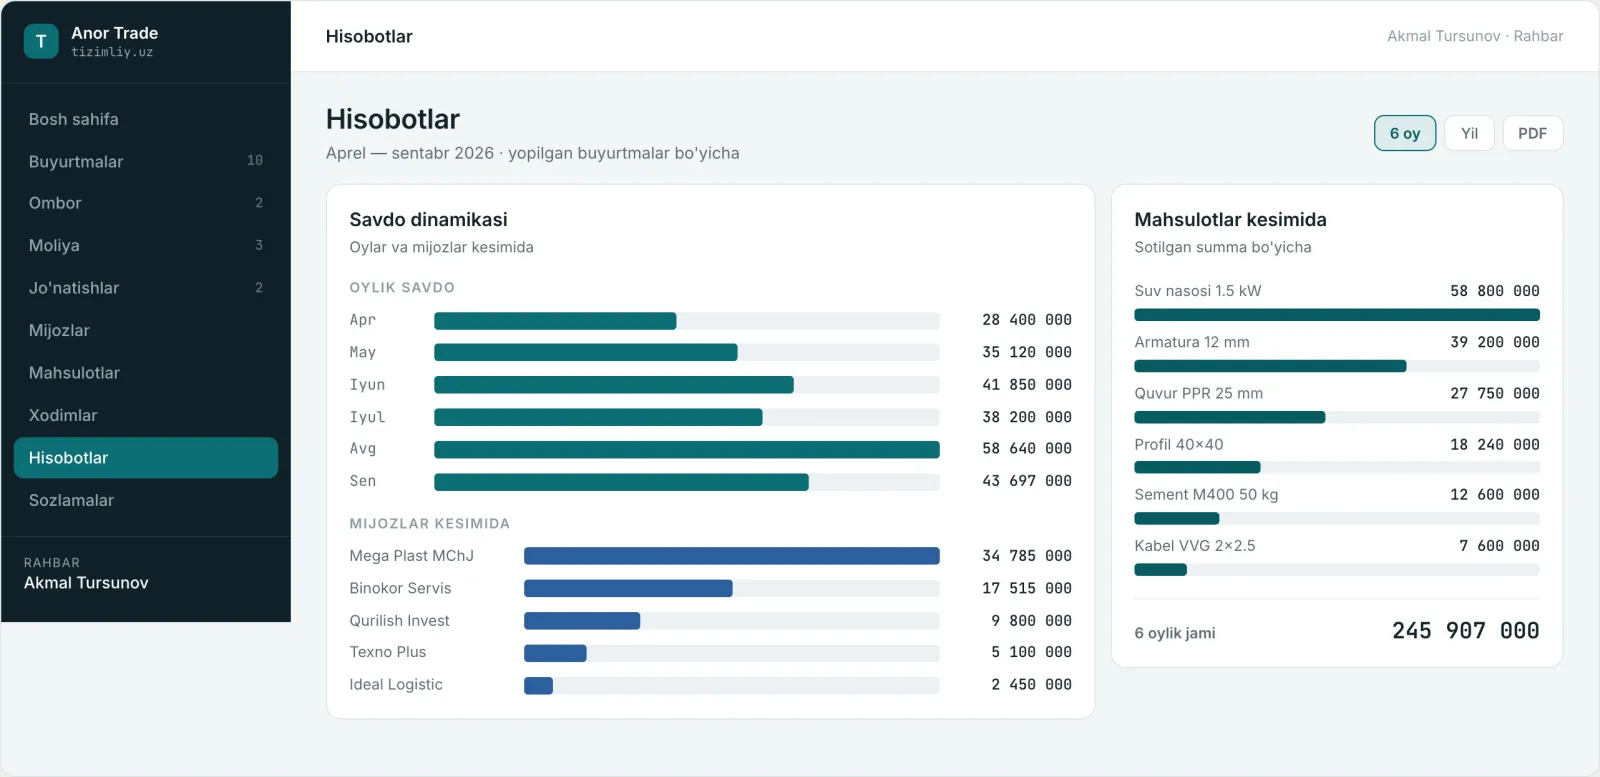Open Jo'natishlar page
Viewport: 1600px width, 777px height.
pyautogui.click(x=146, y=288)
